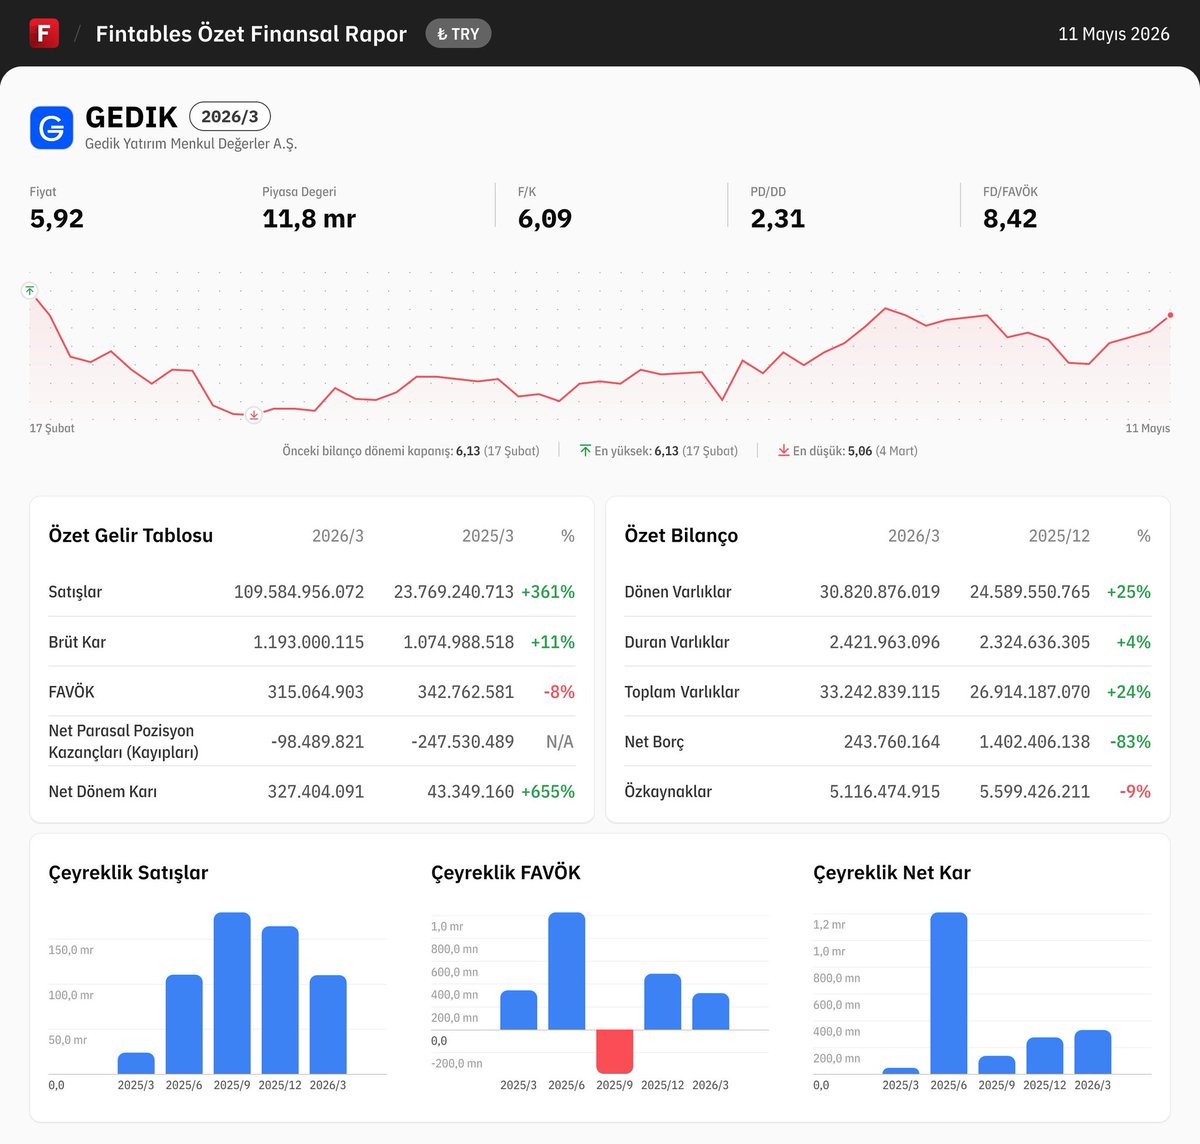
Task: Click the FD/FAVÖK value 8,42
Action: click(x=1010, y=219)
